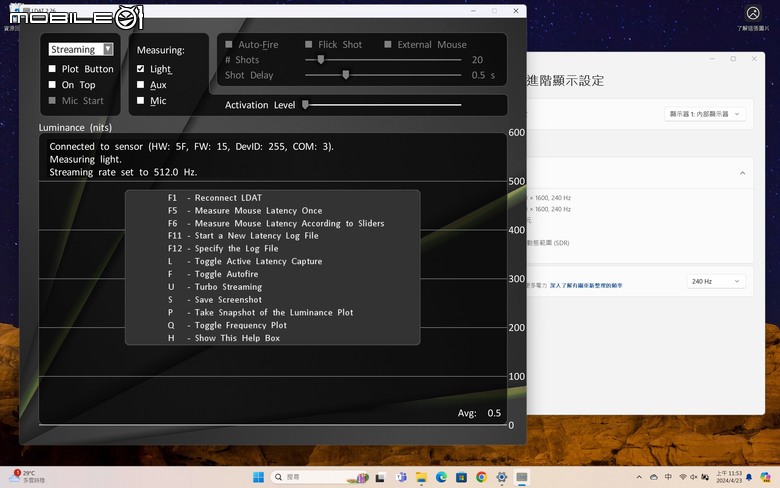Click the F11 Start a New Latency Log line
This screenshot has width=780, height=488.
click(243, 236)
